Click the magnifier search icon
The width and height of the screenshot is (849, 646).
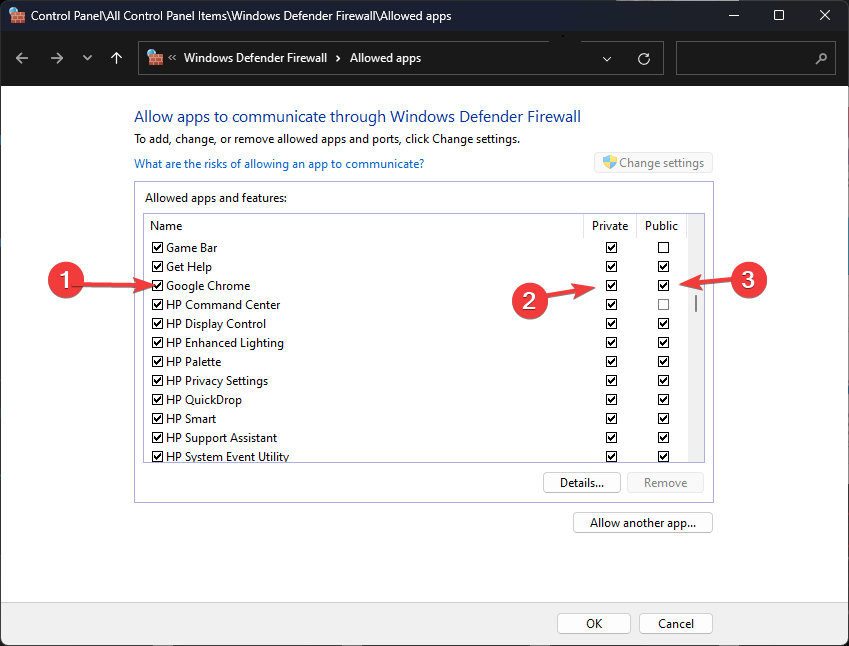(821, 58)
